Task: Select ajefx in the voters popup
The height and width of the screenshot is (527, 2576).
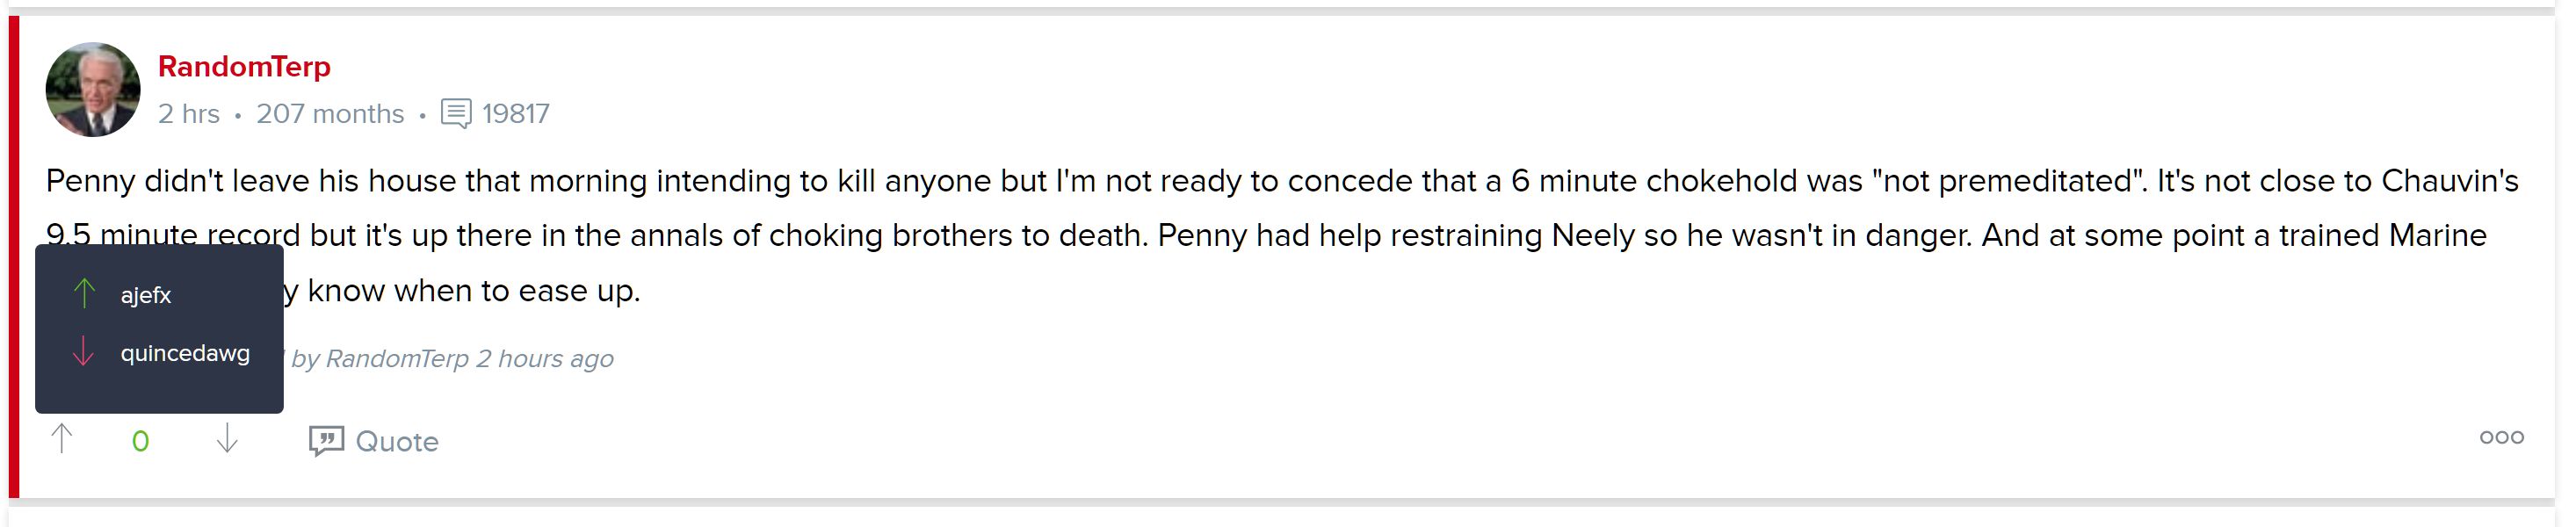Action: coord(146,295)
